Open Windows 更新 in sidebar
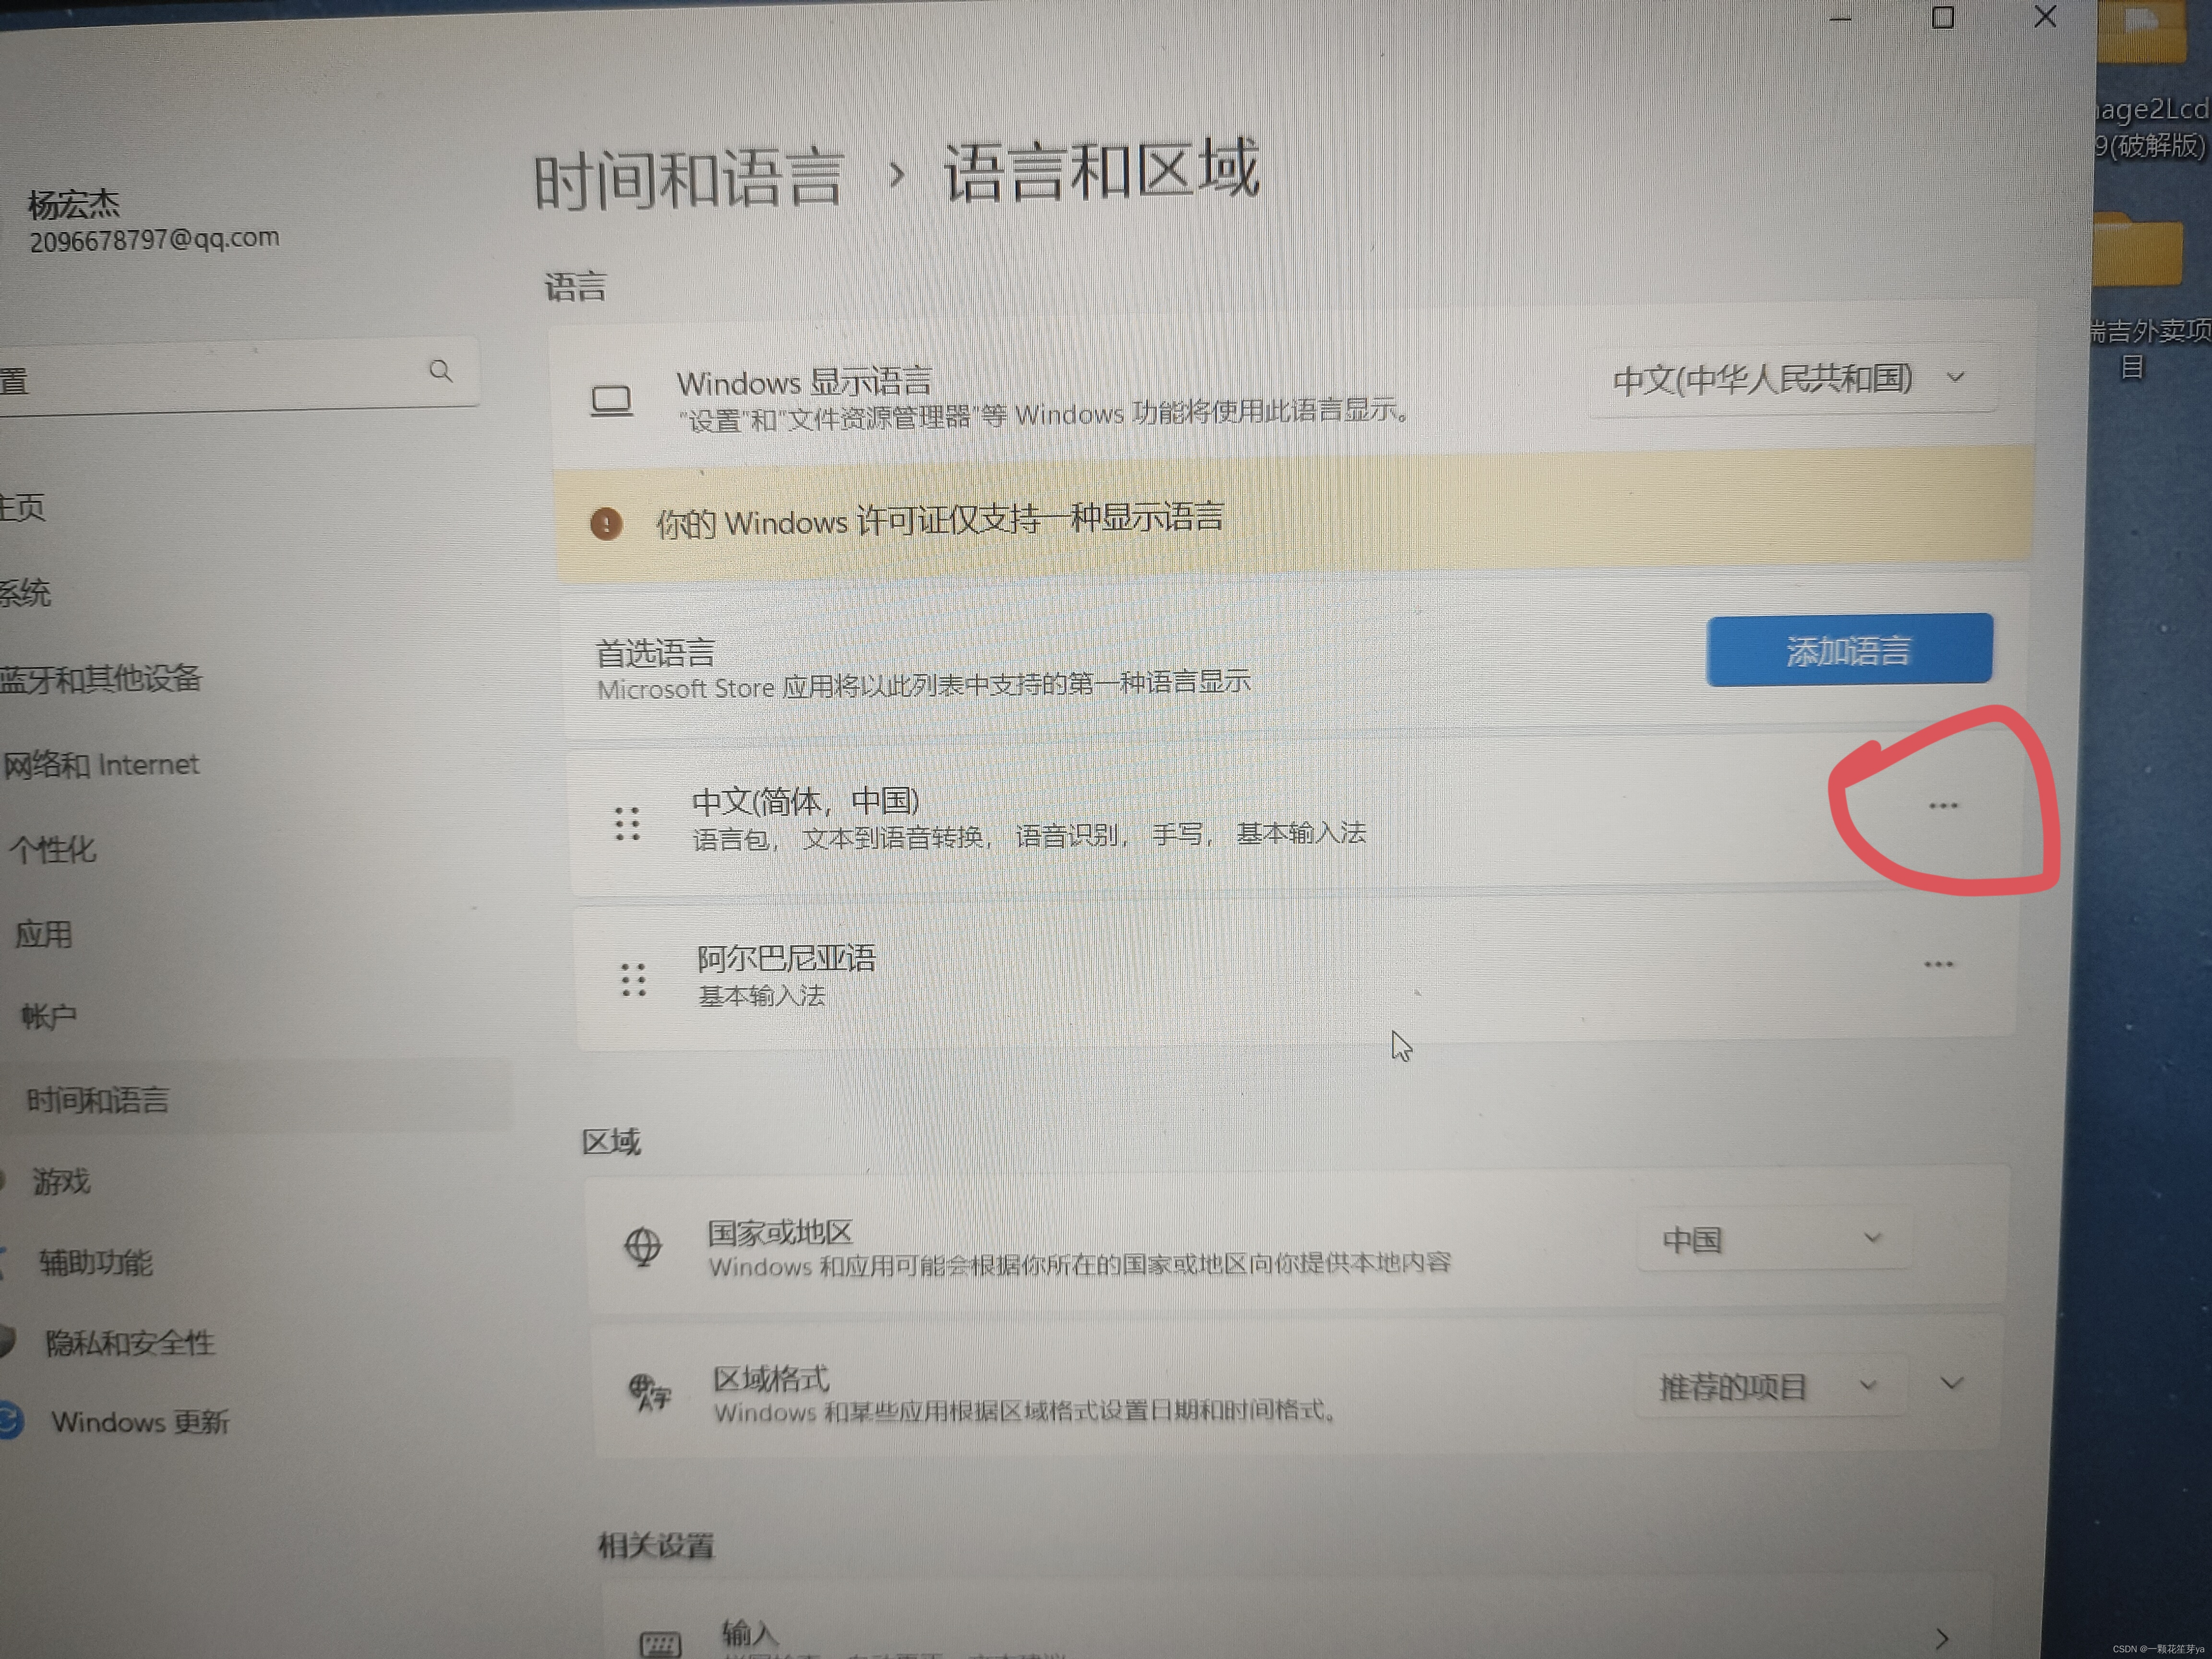Image resolution: width=2212 pixels, height=1659 pixels. [140, 1421]
